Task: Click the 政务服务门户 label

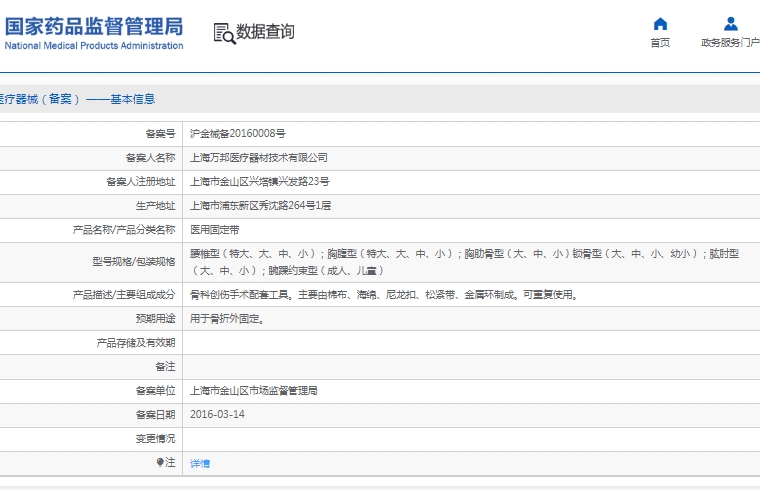Action: pos(730,43)
